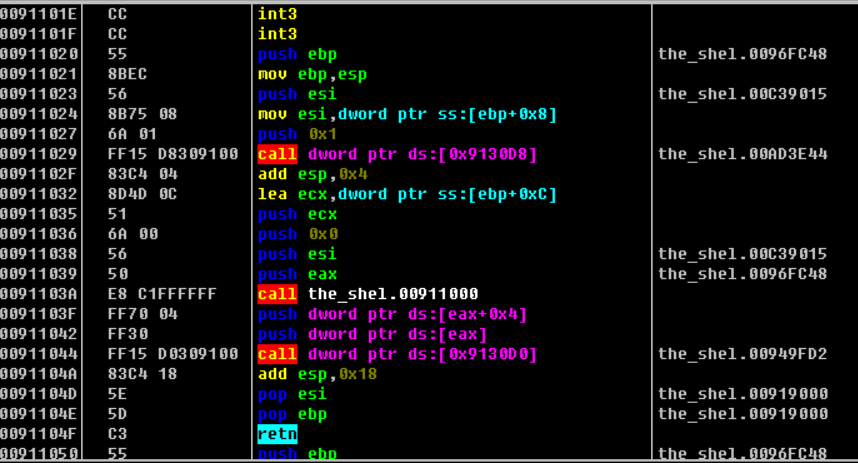Click call dword ptr ds:[0x9130D8]
This screenshot has width=858, height=463.
coord(397,154)
